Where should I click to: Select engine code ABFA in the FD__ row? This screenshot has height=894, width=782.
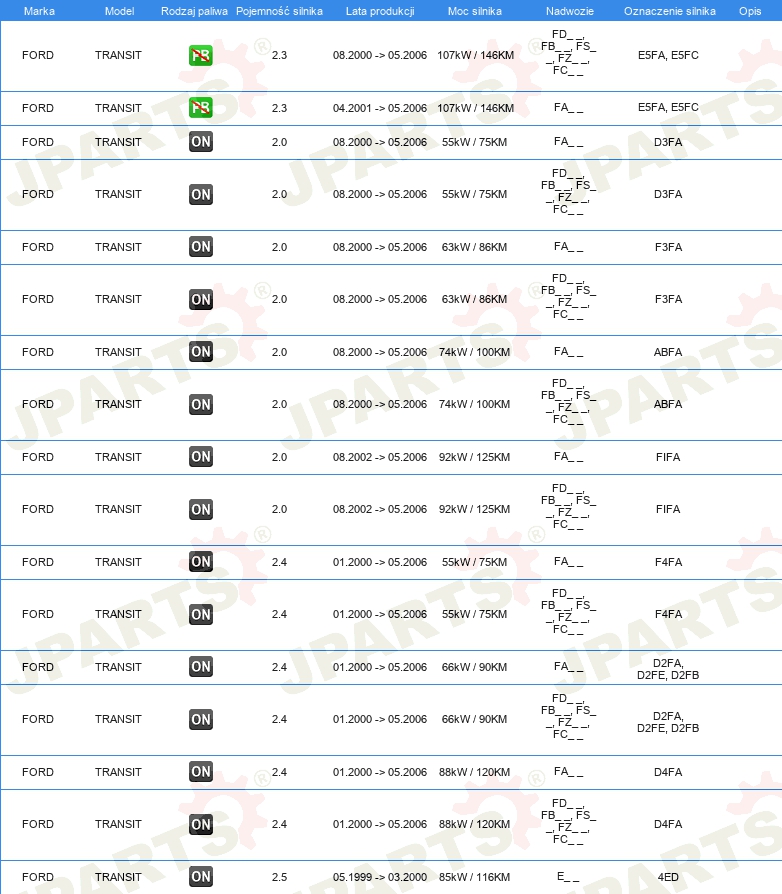click(x=668, y=404)
